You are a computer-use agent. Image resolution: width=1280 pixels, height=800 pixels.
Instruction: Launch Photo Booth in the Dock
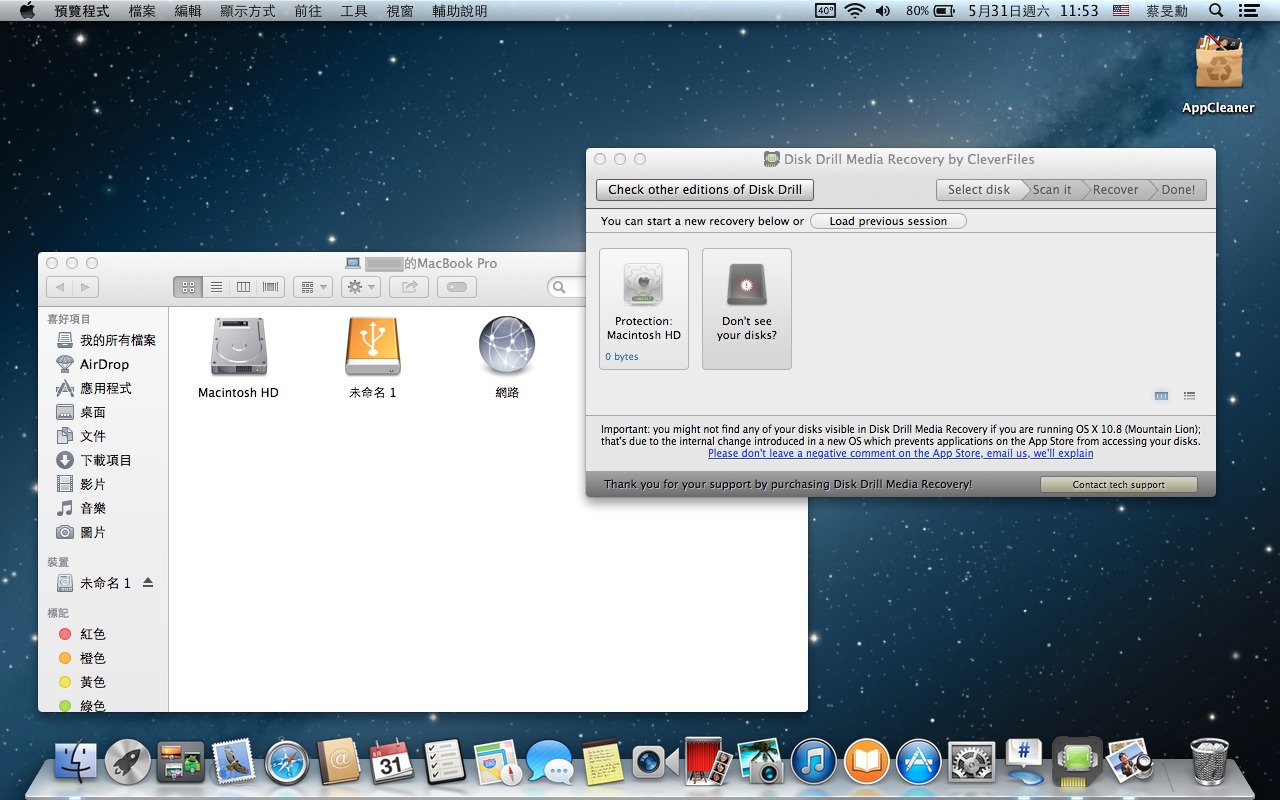tap(708, 763)
